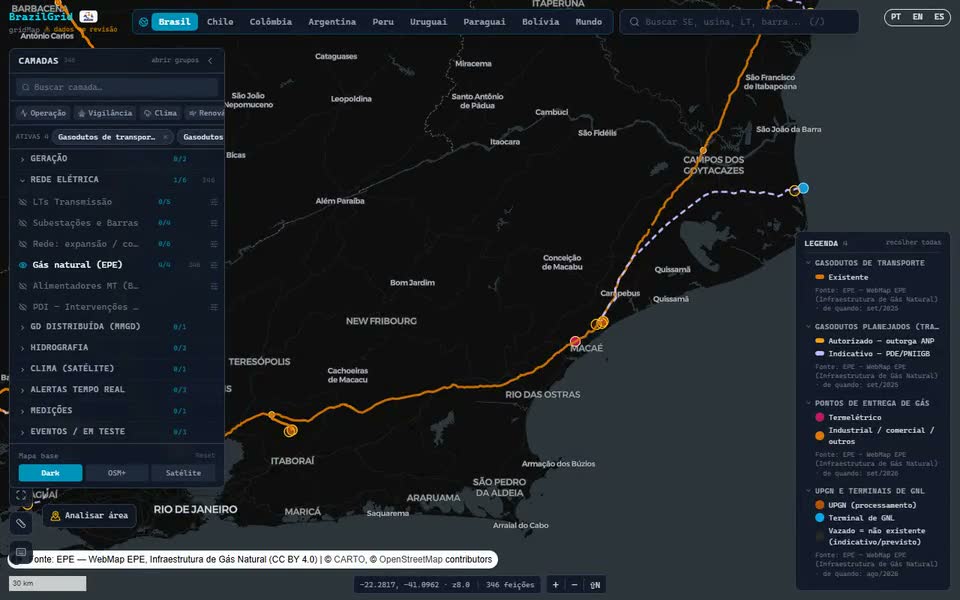
Task: Collapse Pontos de Entrega de Gás legend section
Action: point(808,403)
